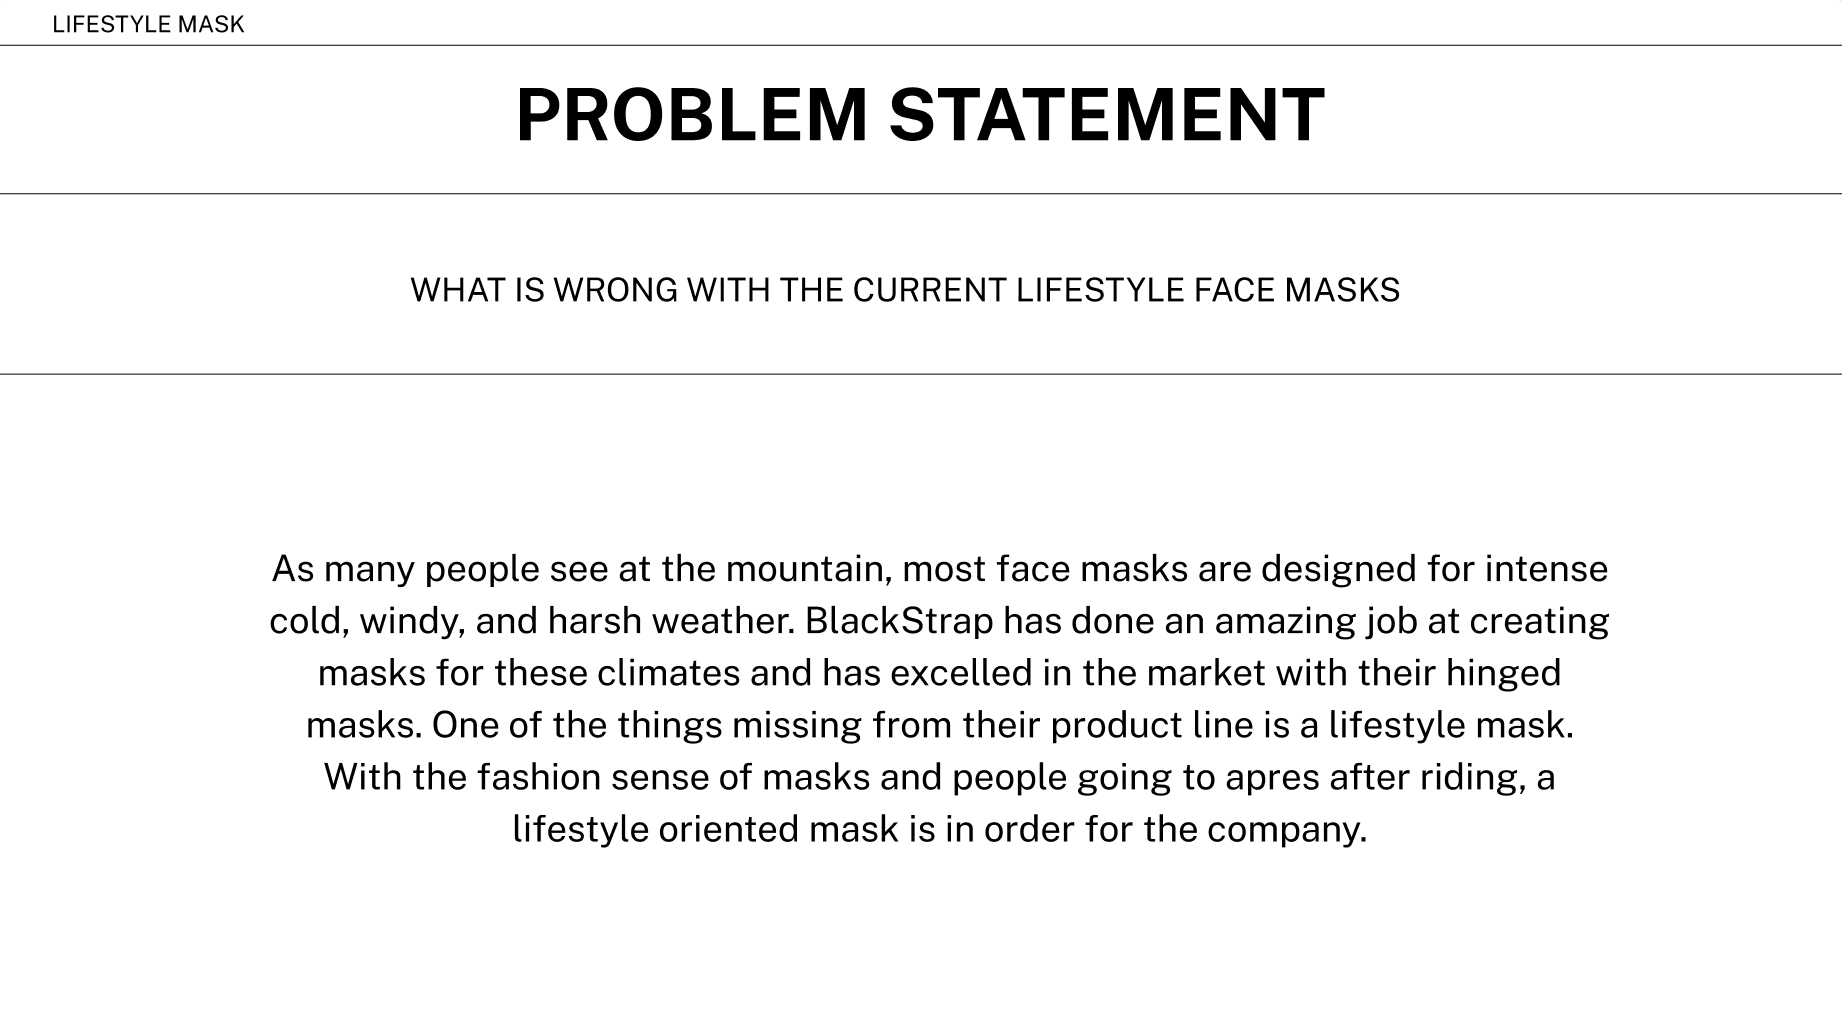The image size is (1842, 1034).
Task: Click the word company. ending the paragraph
Action: [x=1287, y=831]
